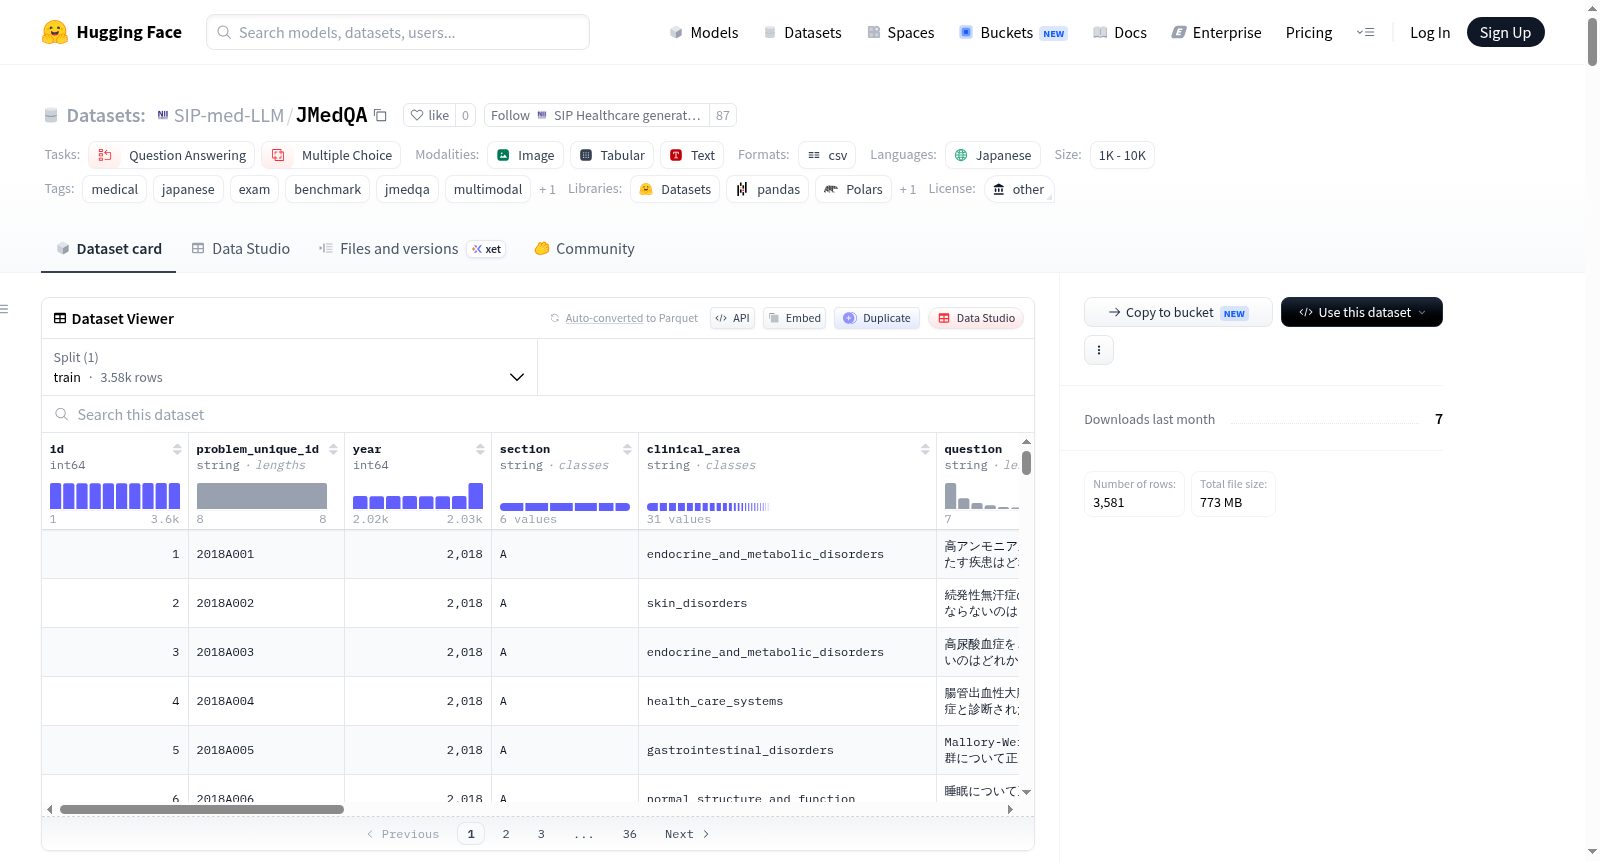Open the Use this dataset dropdown
The width and height of the screenshot is (1600, 861).
coord(1362,312)
